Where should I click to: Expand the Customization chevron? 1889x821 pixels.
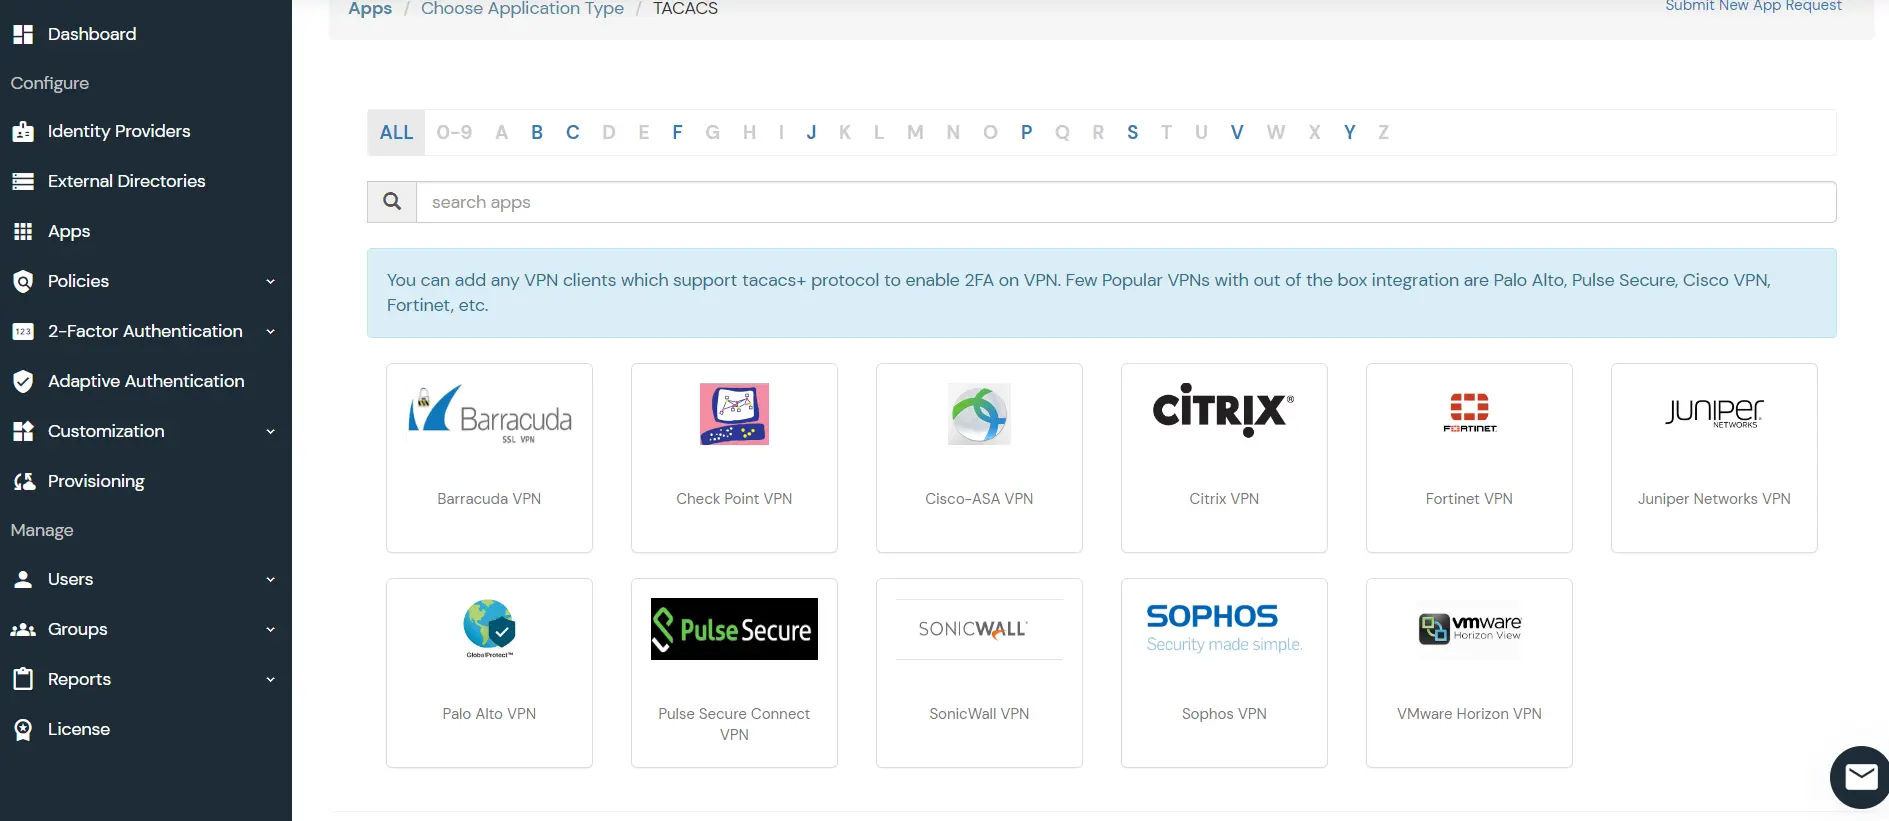270,432
